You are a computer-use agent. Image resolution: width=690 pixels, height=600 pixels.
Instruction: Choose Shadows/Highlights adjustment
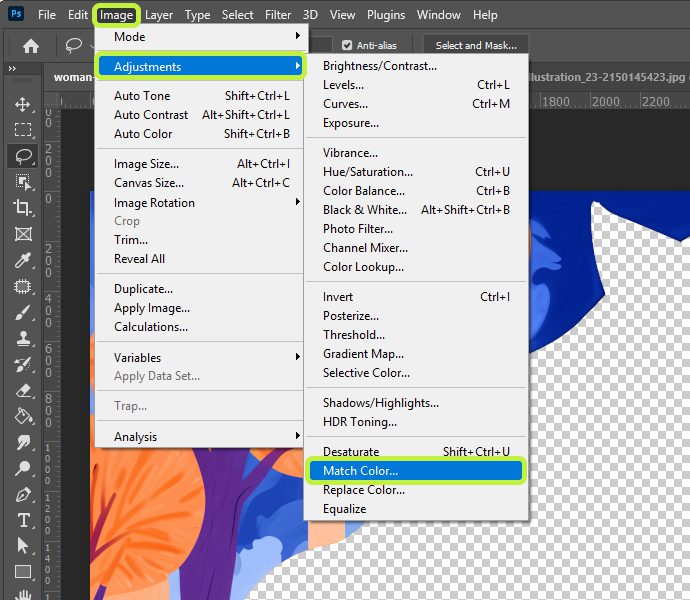click(x=416, y=403)
